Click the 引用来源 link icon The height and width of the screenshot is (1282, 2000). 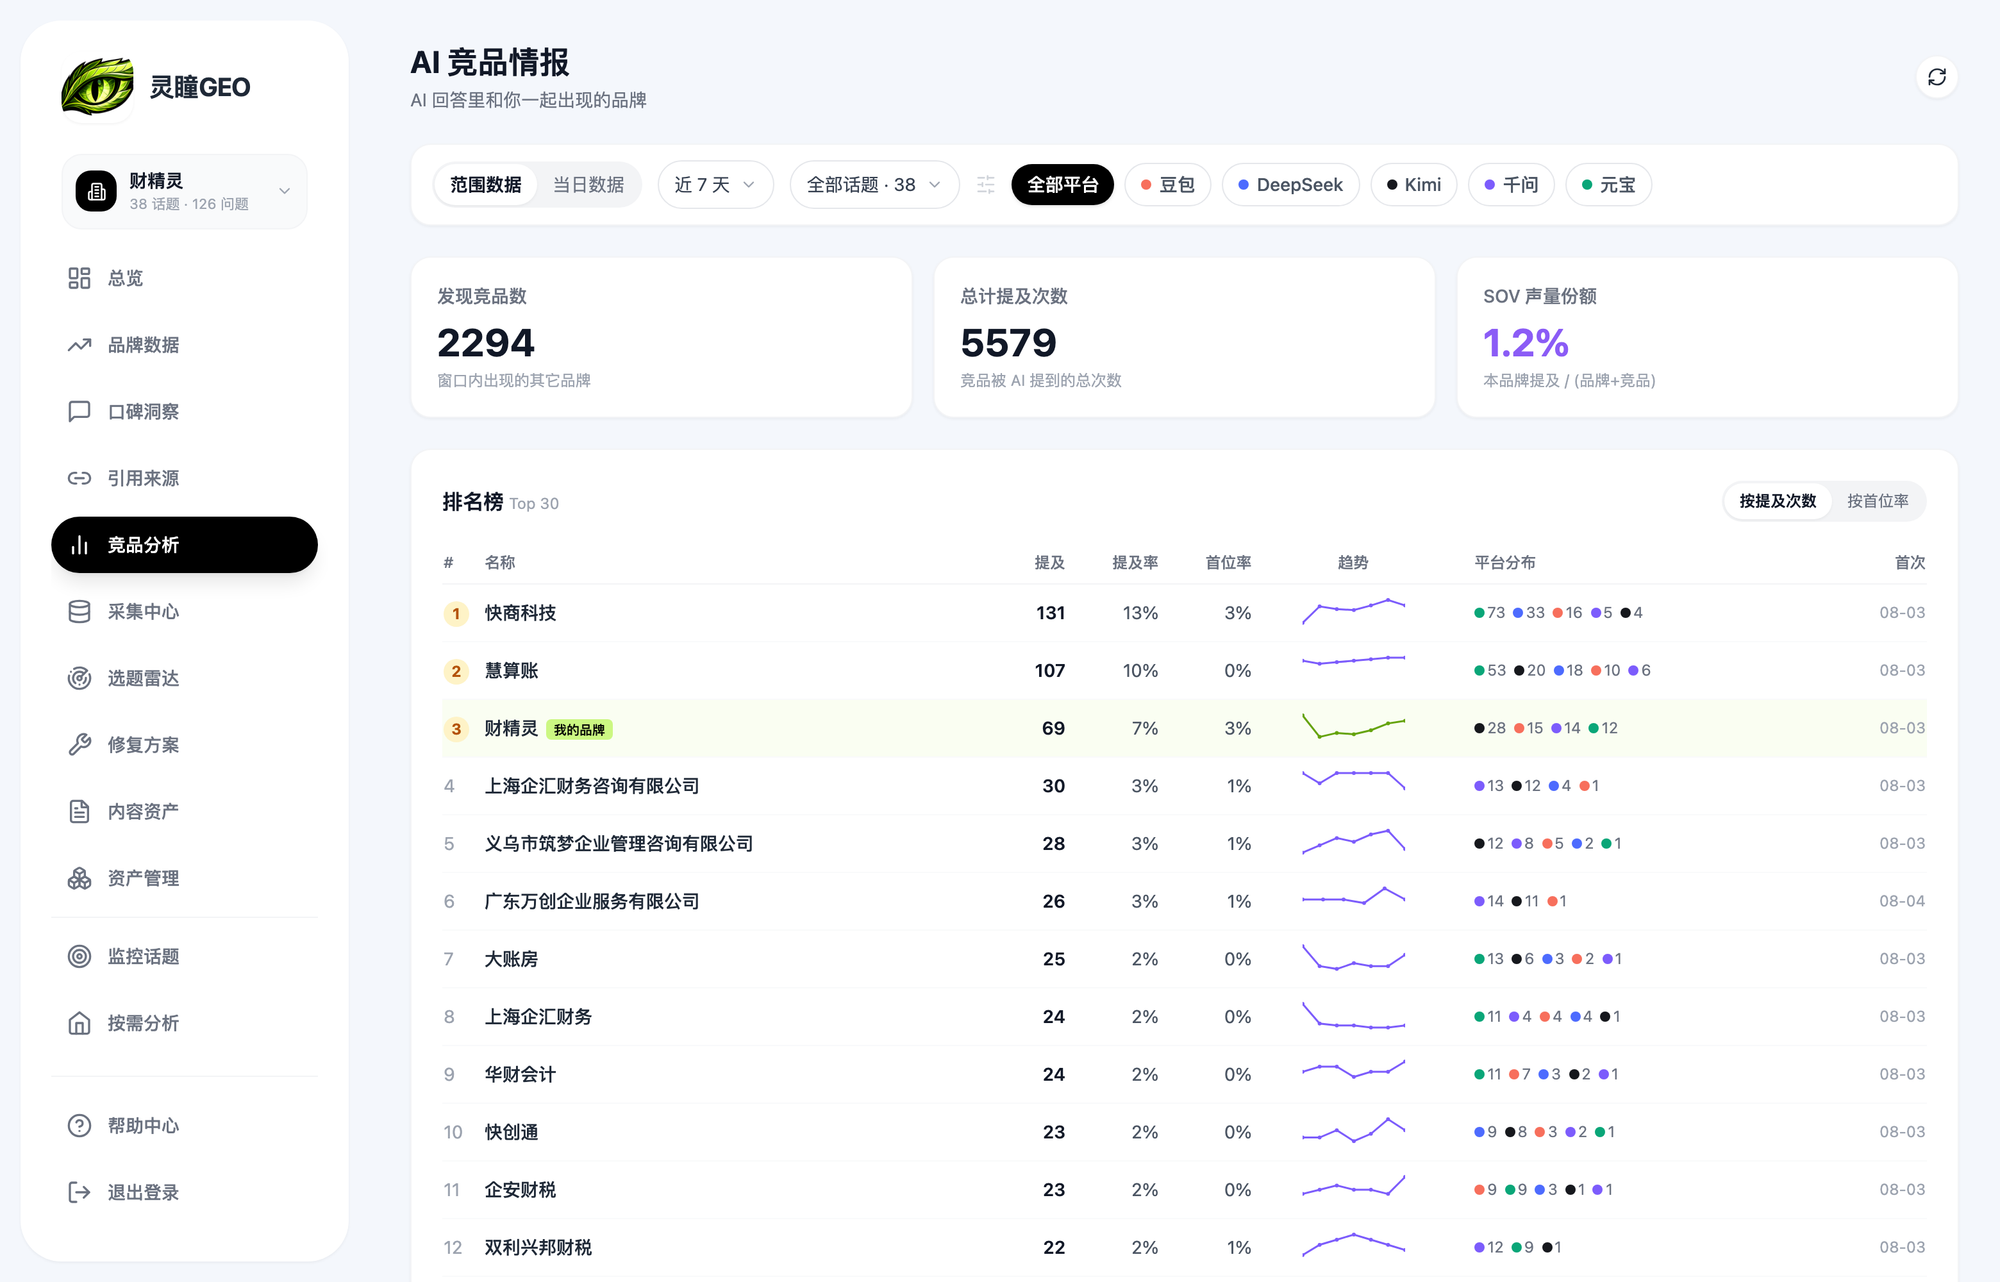[x=79, y=478]
